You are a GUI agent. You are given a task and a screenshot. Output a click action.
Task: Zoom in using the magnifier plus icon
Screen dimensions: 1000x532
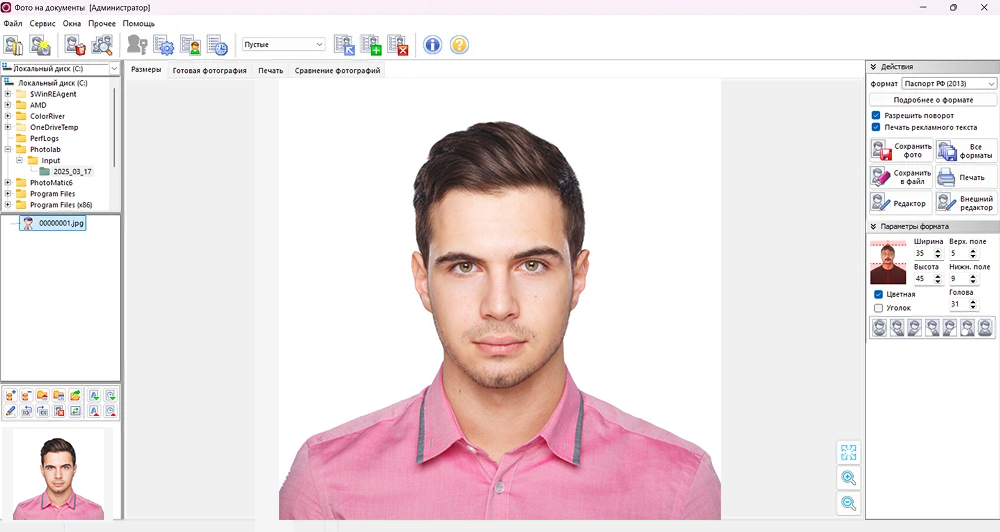coord(848,478)
